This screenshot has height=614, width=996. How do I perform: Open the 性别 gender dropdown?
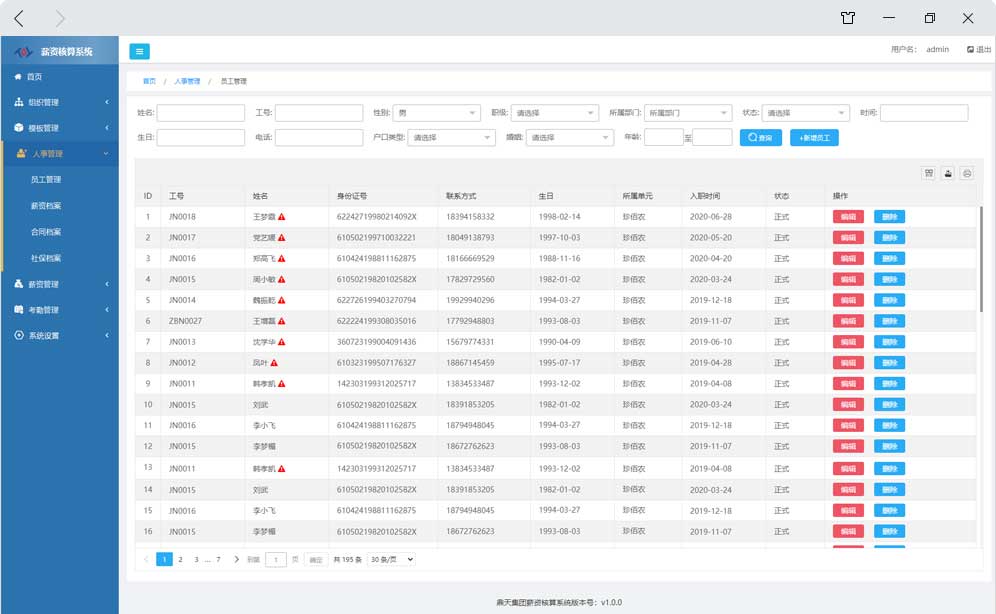pyautogui.click(x=436, y=113)
